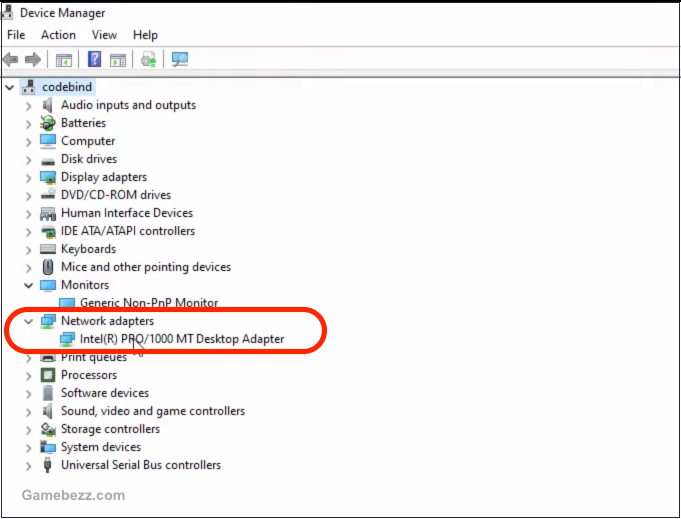
Task: Click the Software devices icon
Action: pos(48,393)
